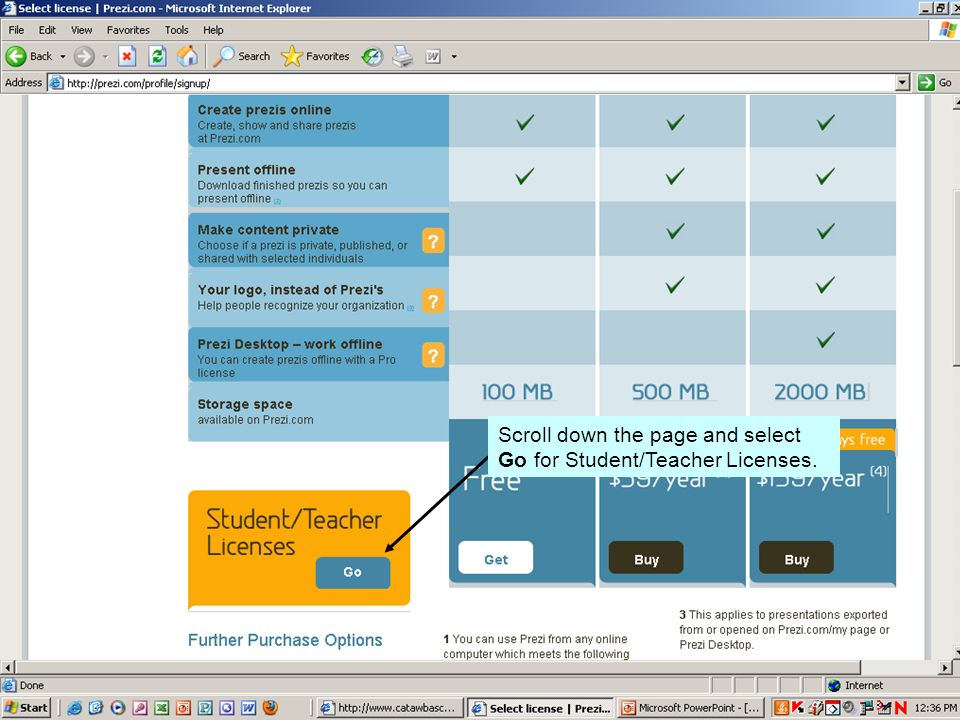
Task: Open the File menu
Action: click(x=16, y=30)
